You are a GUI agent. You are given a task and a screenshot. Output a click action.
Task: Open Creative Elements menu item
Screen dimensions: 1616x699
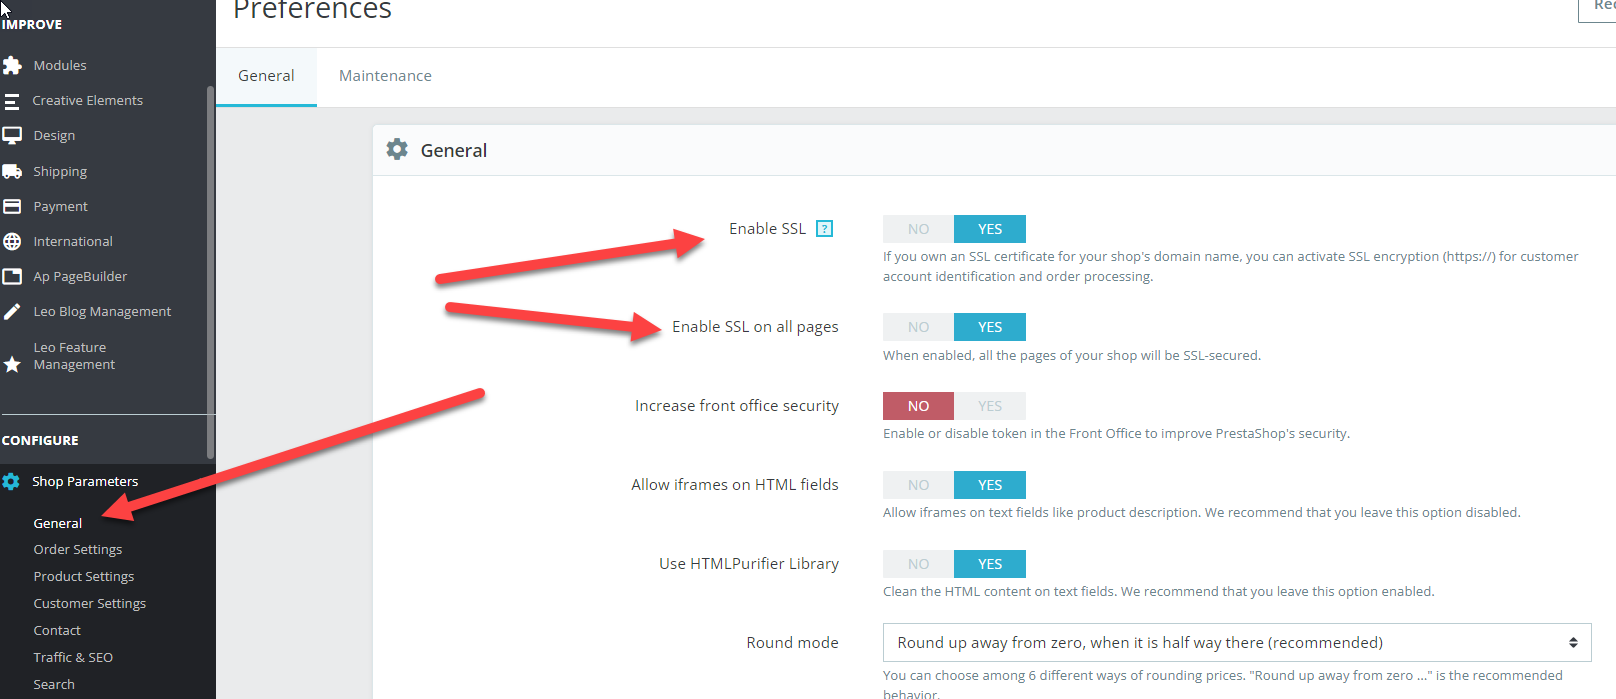(87, 100)
